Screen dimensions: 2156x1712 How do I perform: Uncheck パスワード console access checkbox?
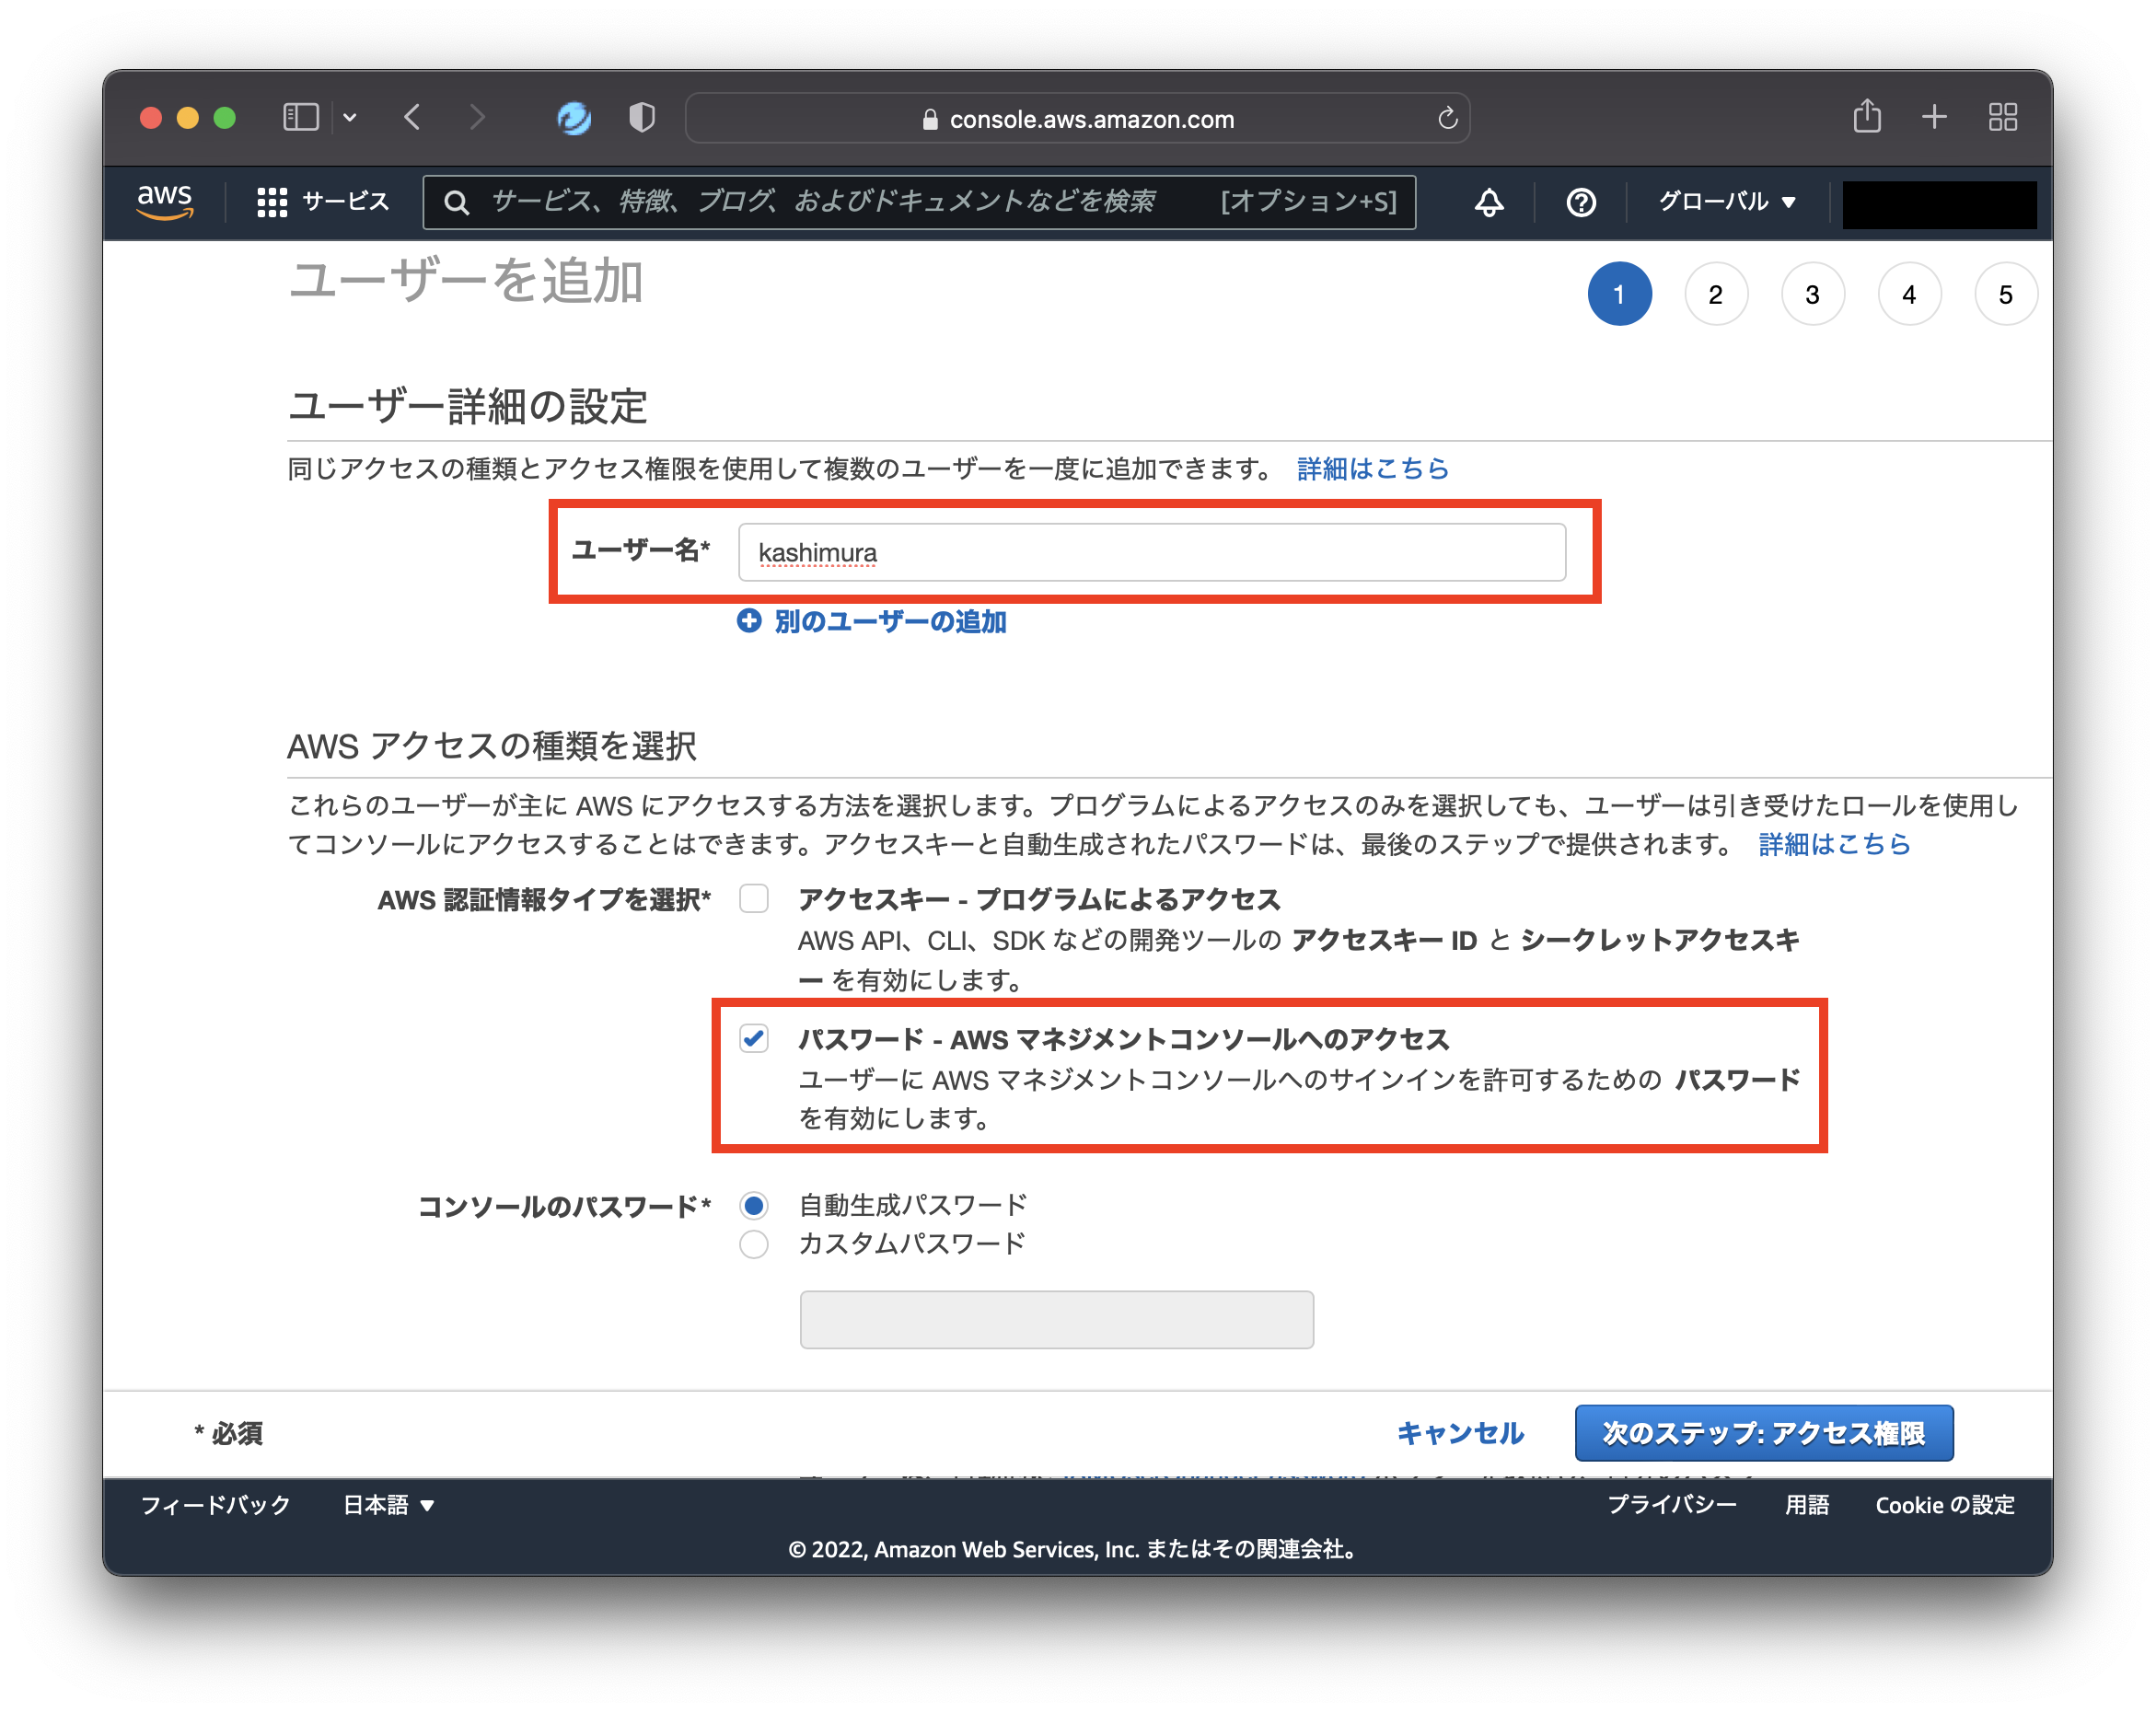(x=753, y=1039)
